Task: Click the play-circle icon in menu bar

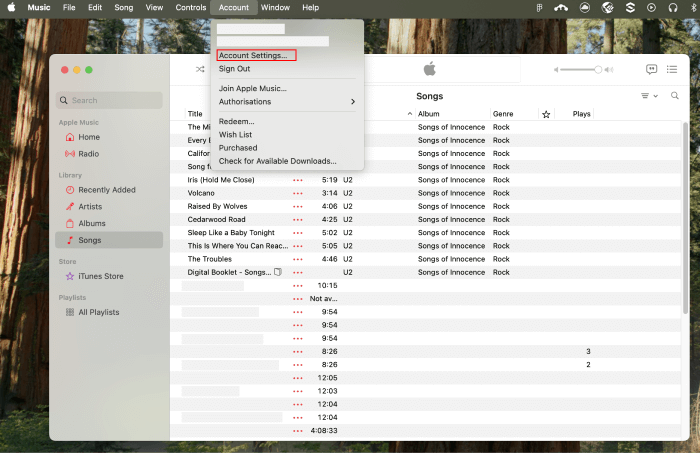Action: click(x=651, y=7)
